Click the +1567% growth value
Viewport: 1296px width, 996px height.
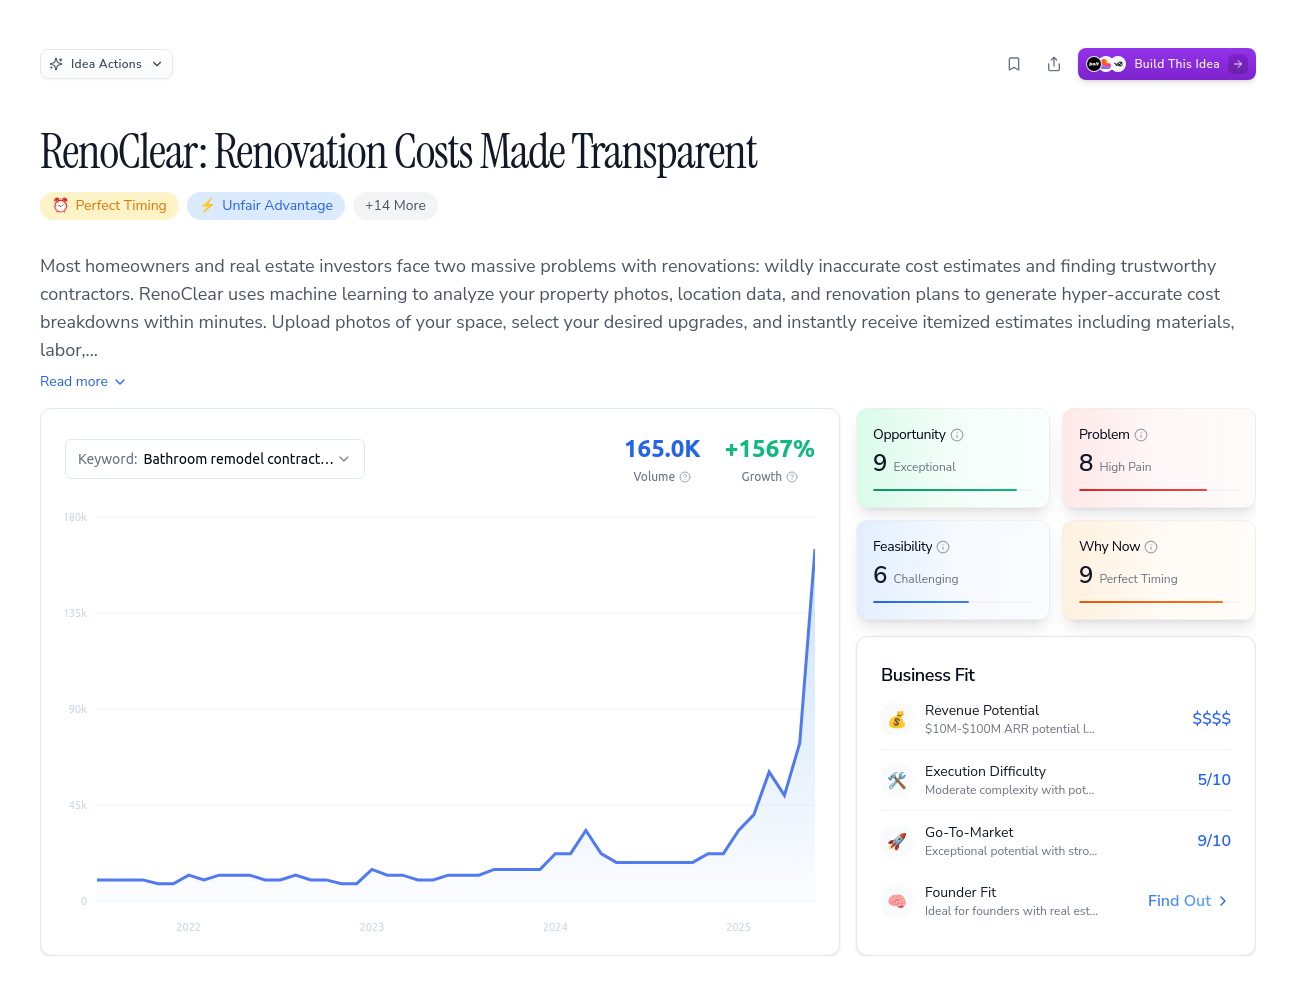click(770, 449)
